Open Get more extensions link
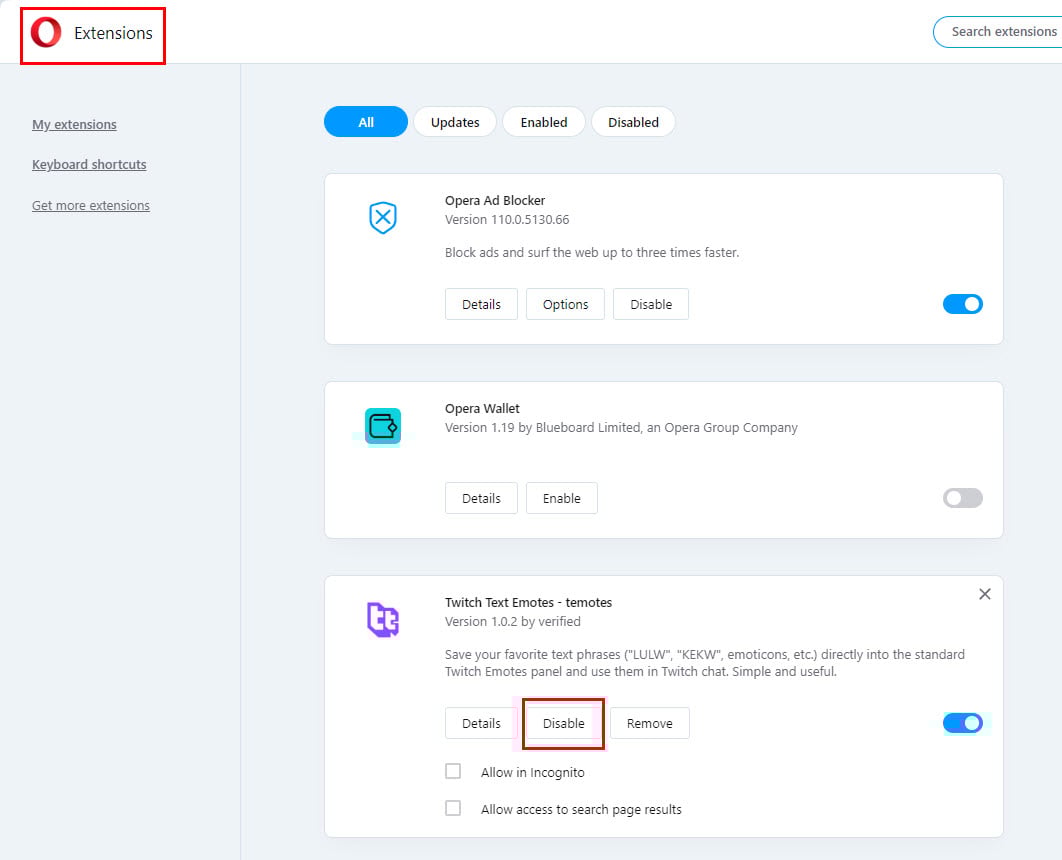 tap(91, 205)
